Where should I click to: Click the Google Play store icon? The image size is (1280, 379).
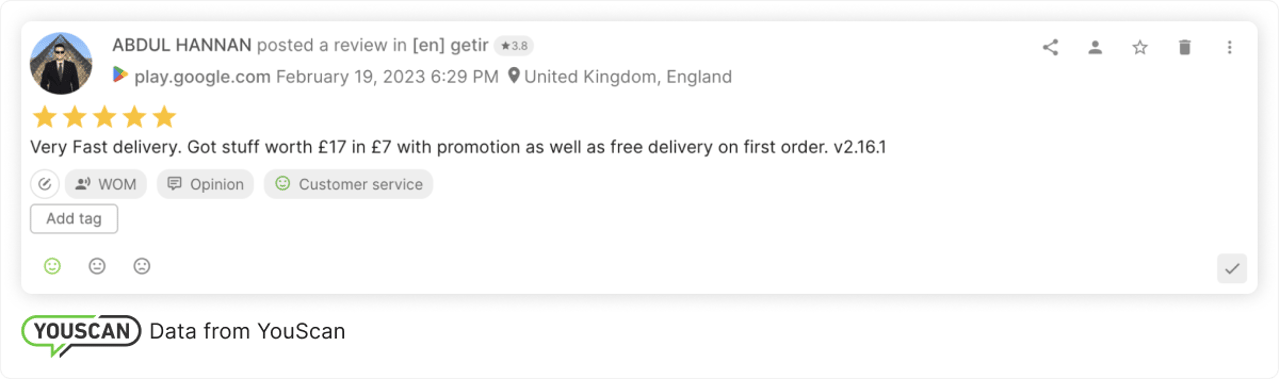(x=120, y=75)
